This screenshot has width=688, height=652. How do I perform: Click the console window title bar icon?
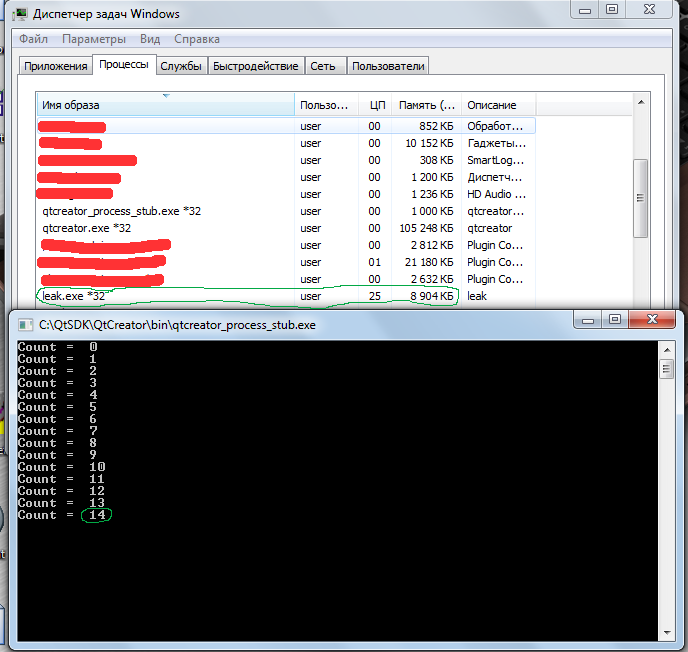(x=24, y=324)
